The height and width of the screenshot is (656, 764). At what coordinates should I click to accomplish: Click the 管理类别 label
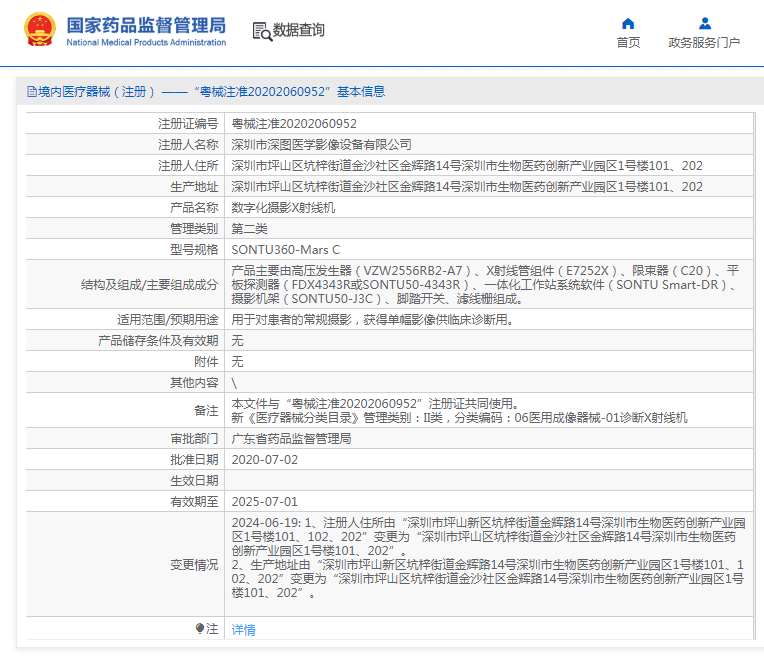click(x=194, y=229)
